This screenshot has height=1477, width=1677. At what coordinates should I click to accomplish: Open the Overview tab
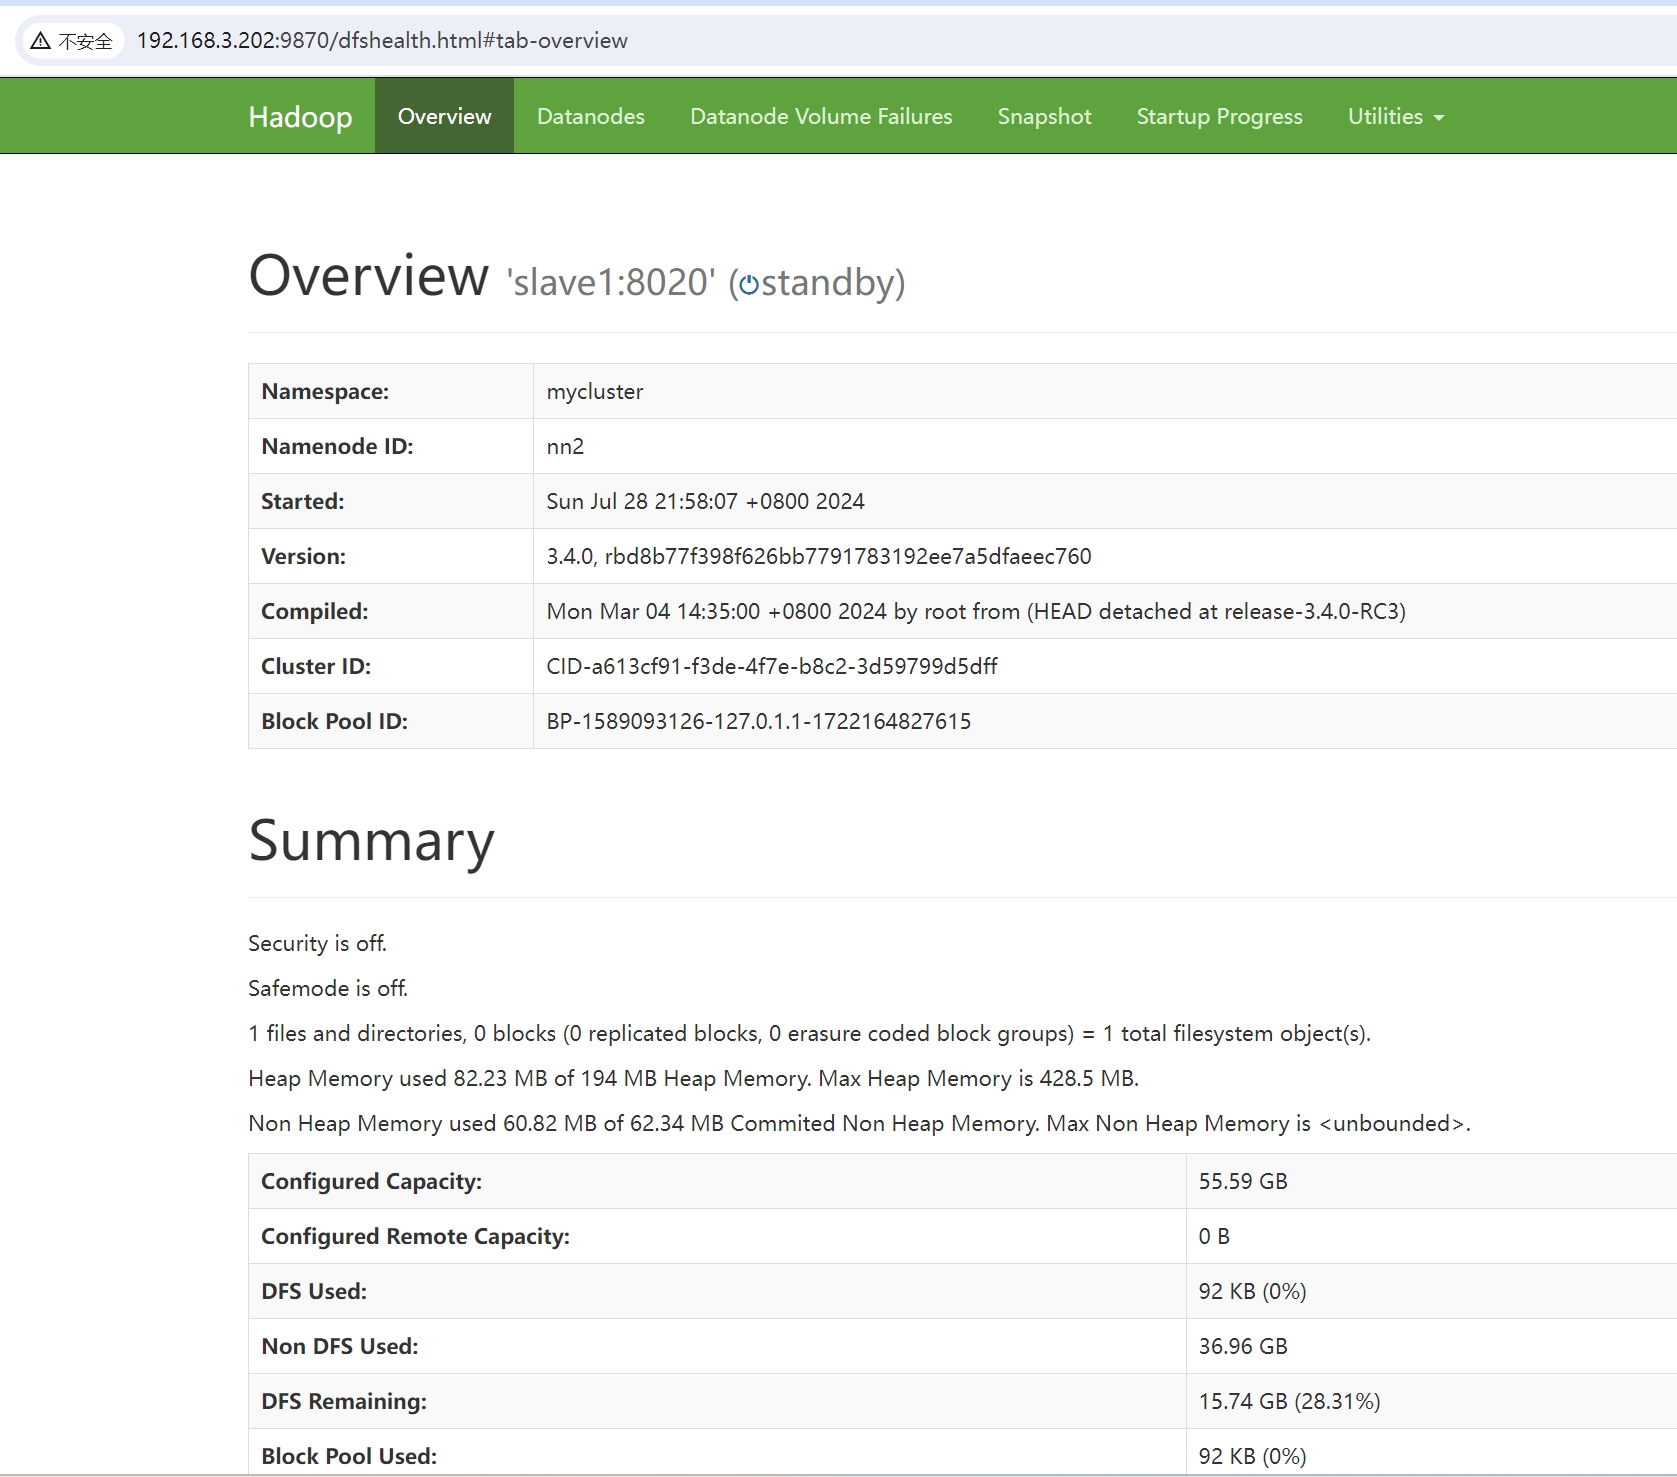(x=444, y=116)
